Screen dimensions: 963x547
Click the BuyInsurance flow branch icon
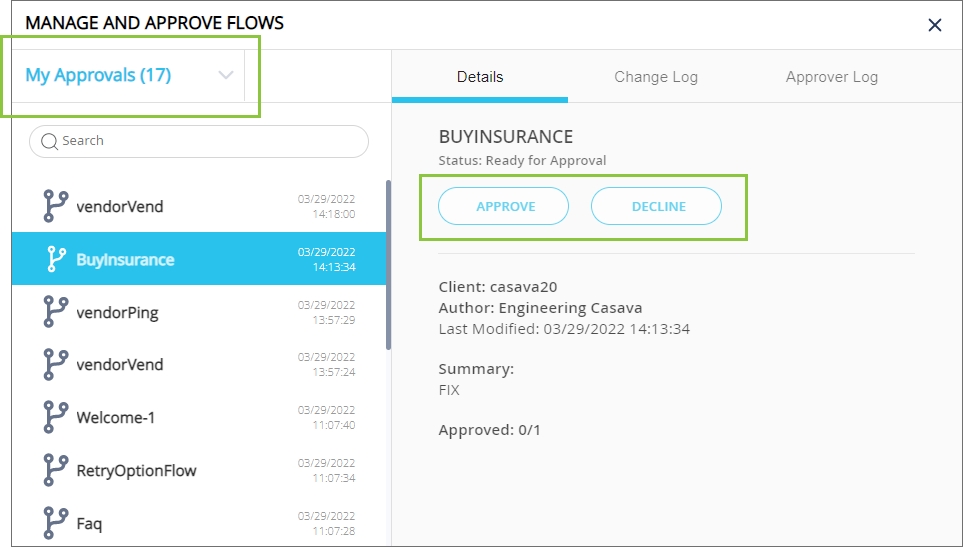pyautogui.click(x=56, y=259)
